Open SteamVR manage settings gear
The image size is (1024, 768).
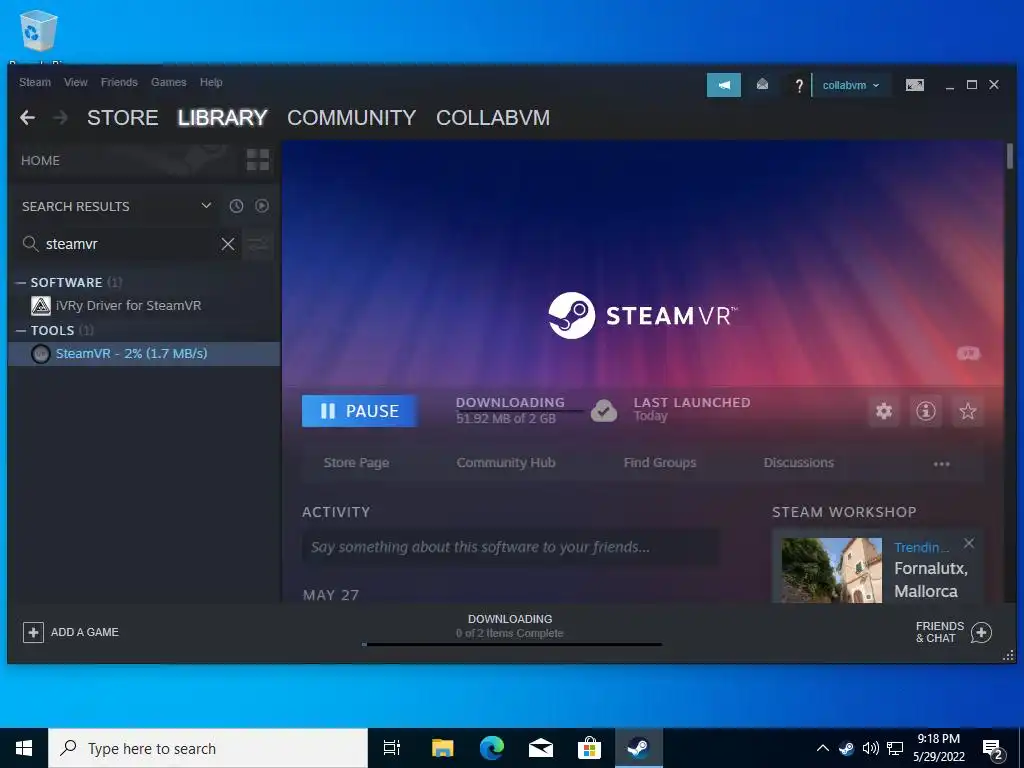[884, 411]
